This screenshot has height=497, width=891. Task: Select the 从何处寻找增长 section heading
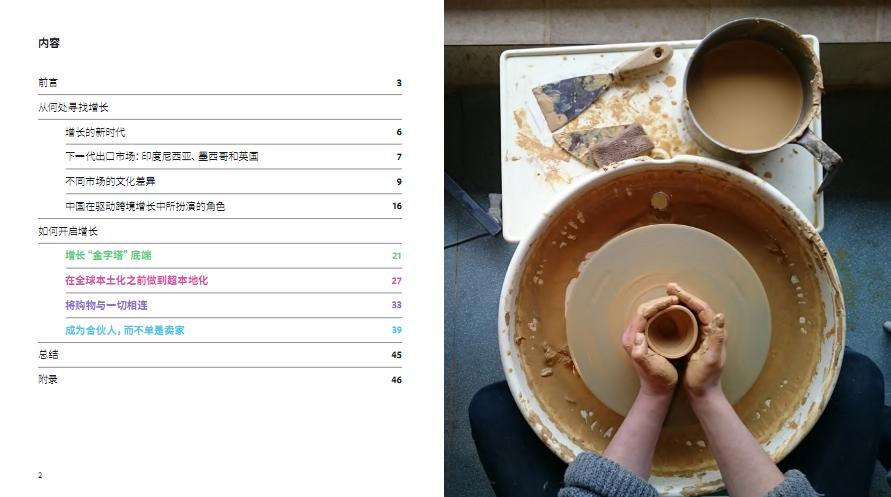(73, 107)
